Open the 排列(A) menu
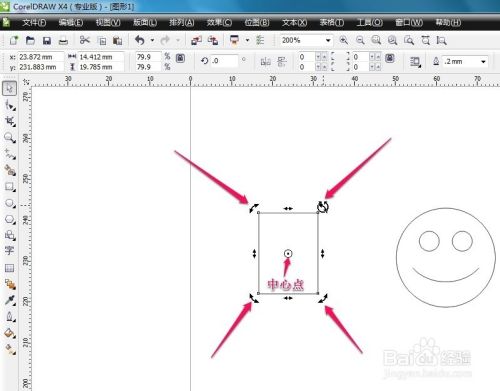 tap(182, 22)
